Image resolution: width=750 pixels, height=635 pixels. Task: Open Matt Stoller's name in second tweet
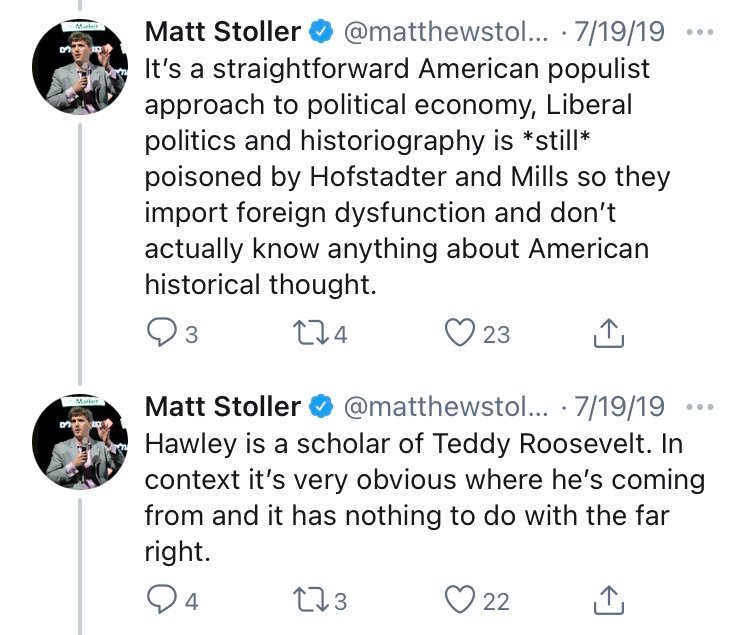(x=223, y=407)
